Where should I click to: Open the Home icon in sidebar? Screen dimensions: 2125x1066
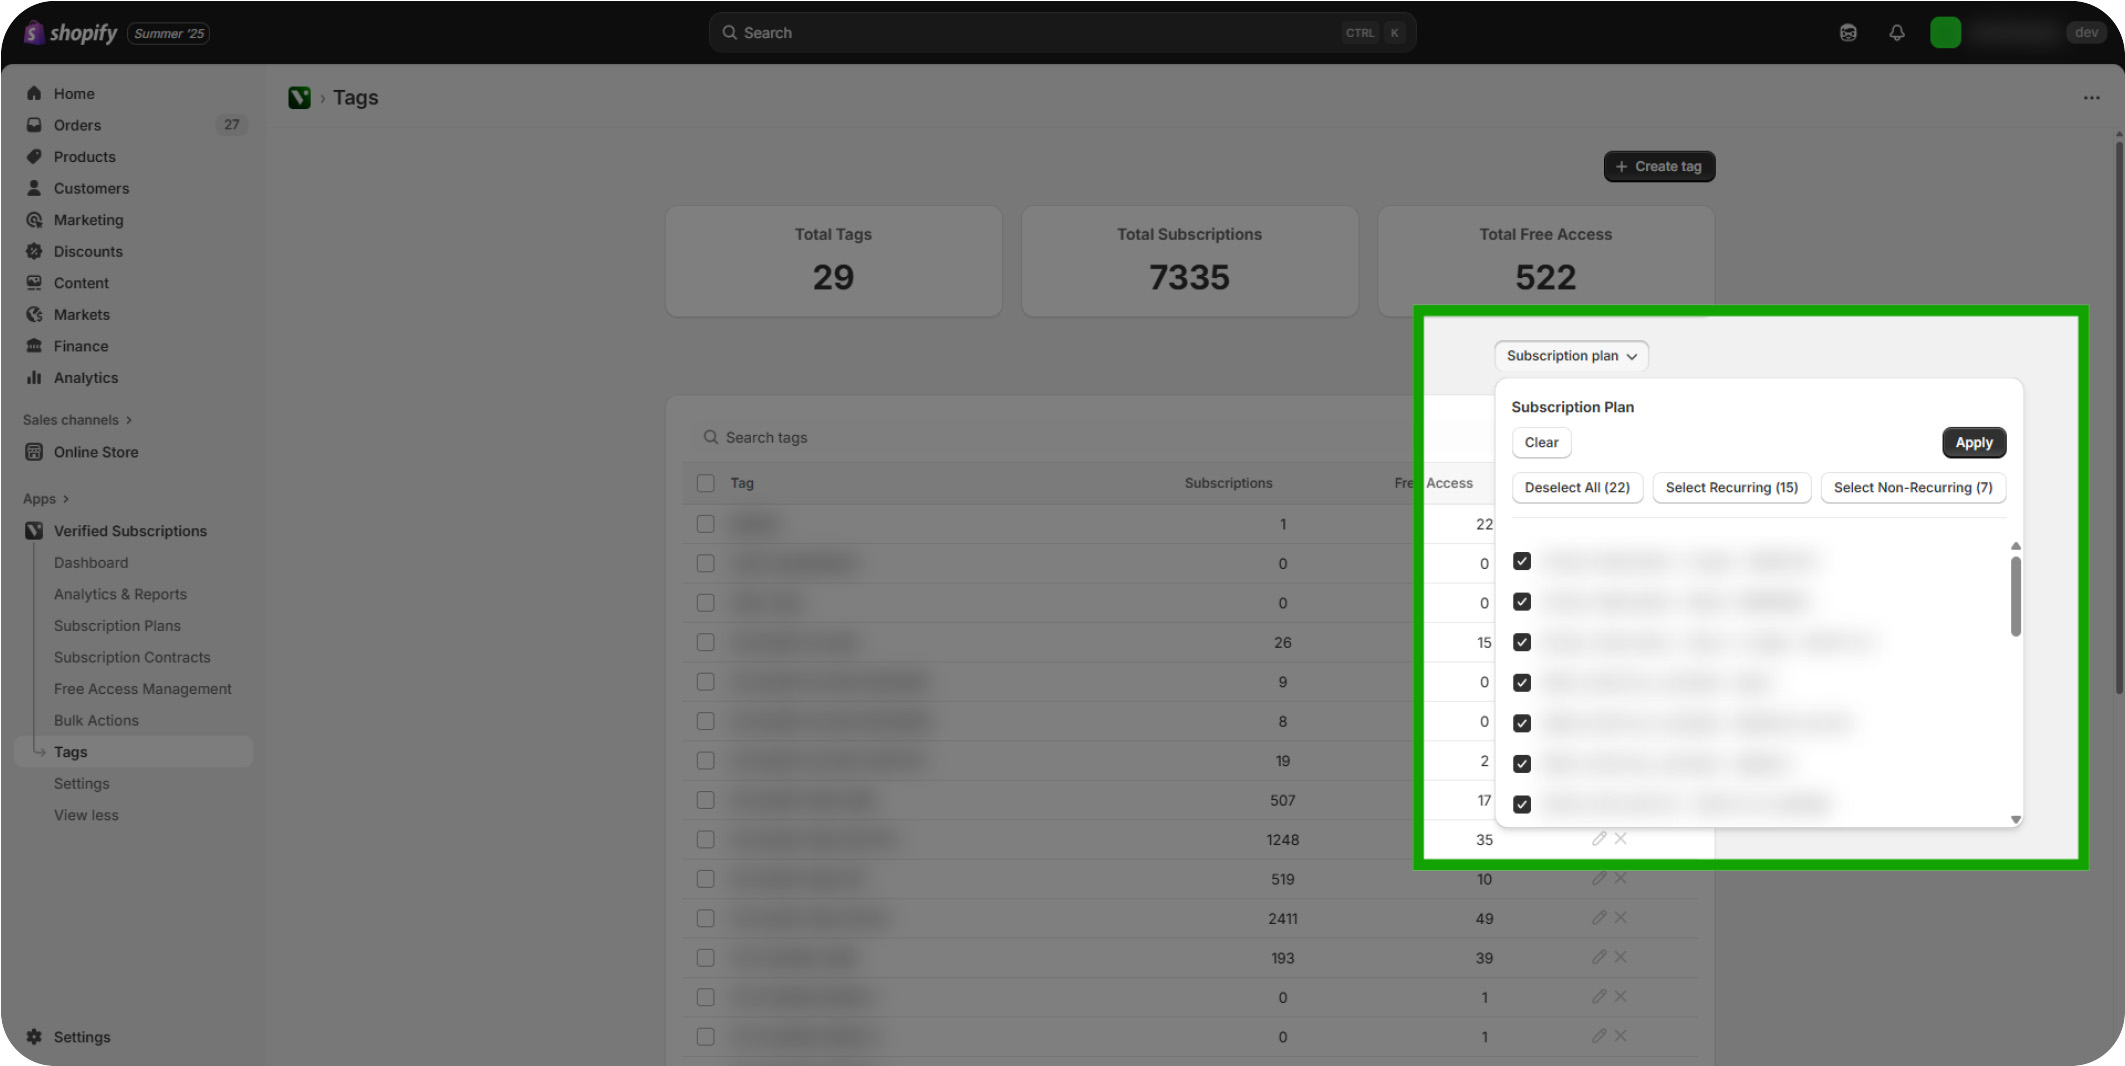(x=34, y=93)
